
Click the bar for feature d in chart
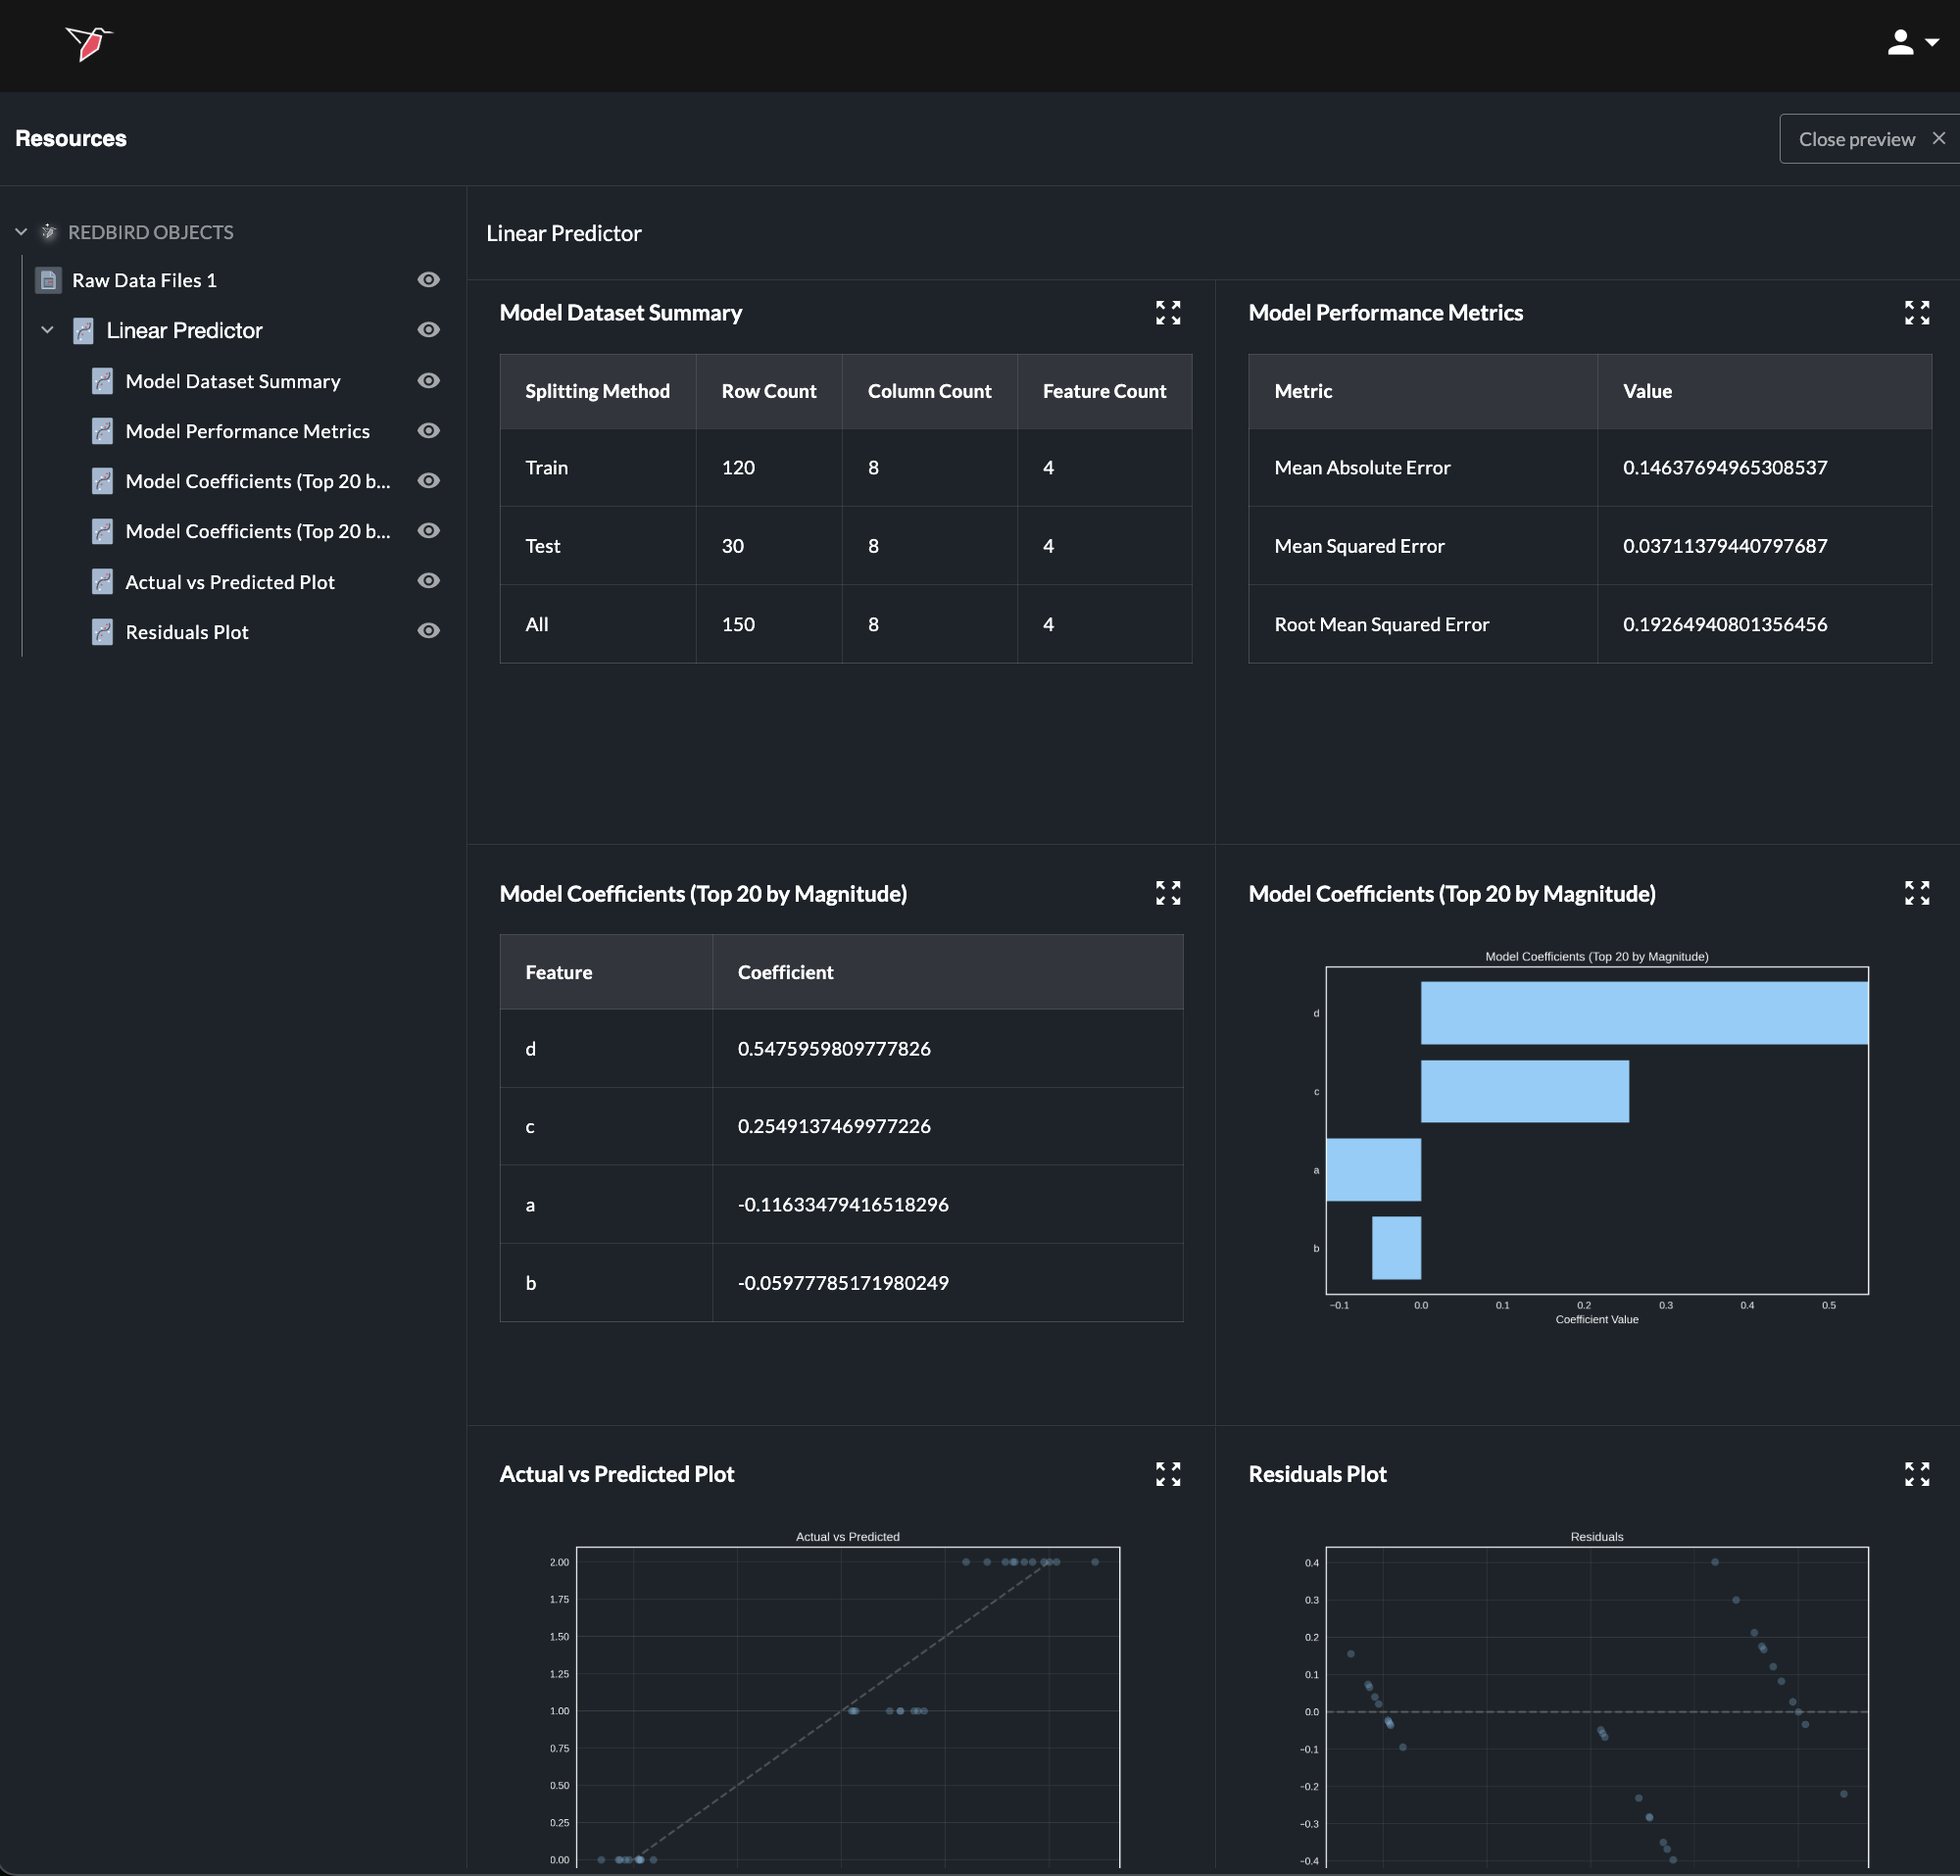point(1643,1013)
